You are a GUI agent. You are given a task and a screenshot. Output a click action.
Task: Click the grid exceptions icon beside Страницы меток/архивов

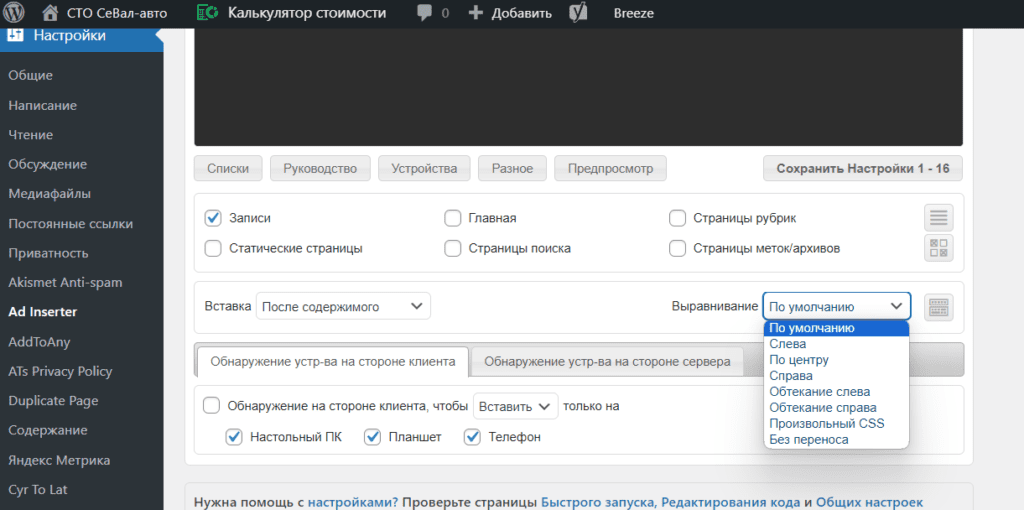(938, 248)
